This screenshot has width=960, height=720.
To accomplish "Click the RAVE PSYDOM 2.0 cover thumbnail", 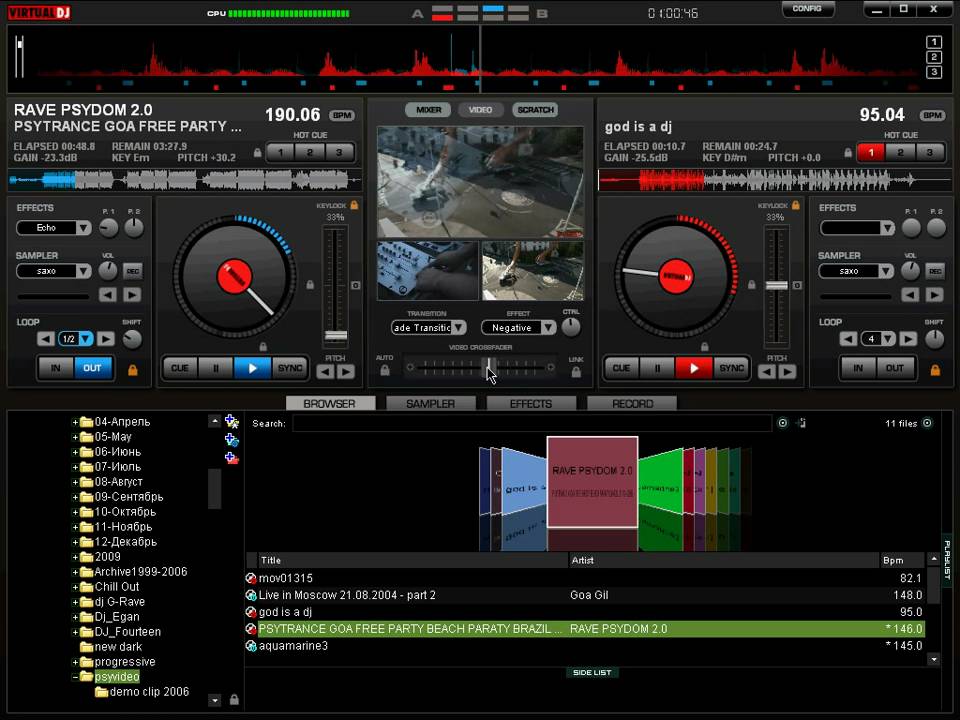I will coord(592,482).
